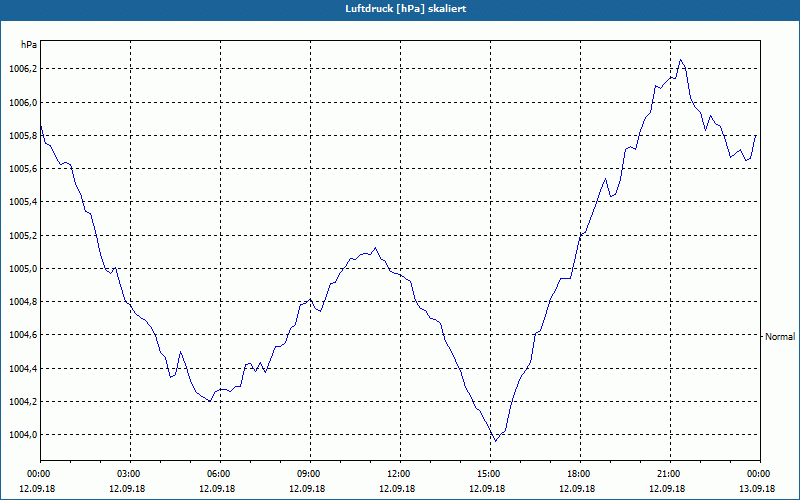Click the 15:00 time axis label
Screen dimensions: 800x500
pos(490,474)
